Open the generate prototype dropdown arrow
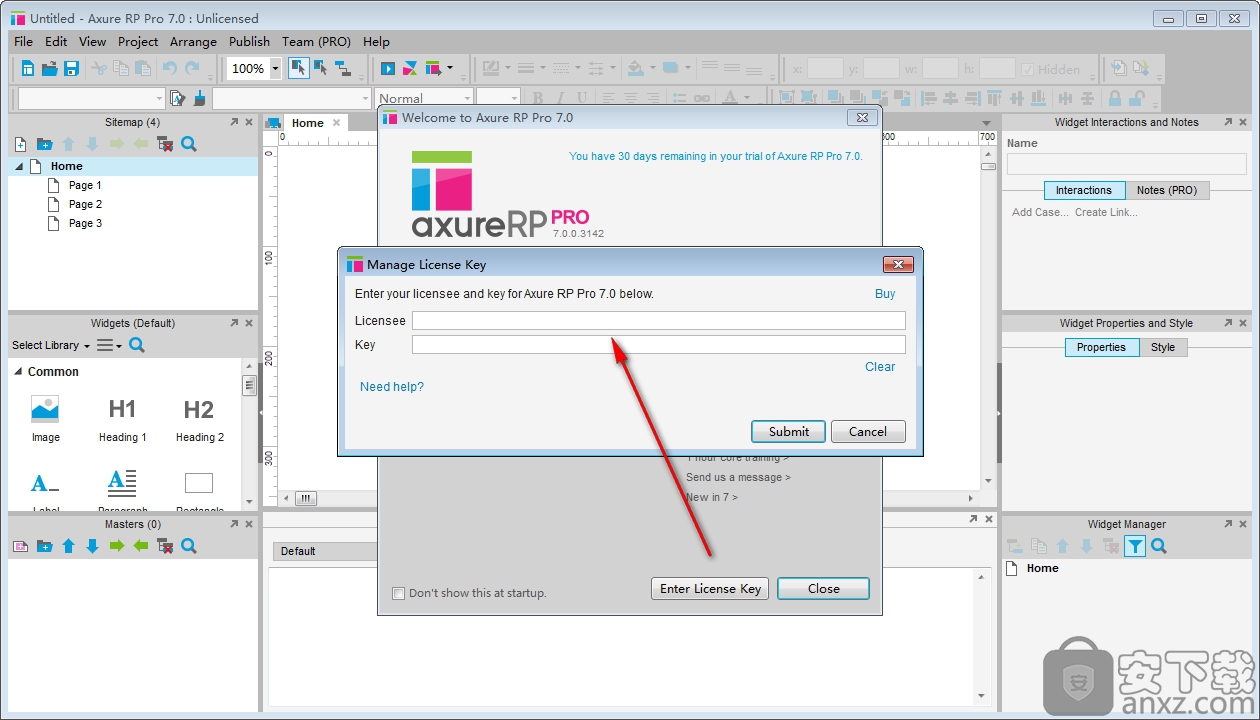The image size is (1260, 720). 450,68
